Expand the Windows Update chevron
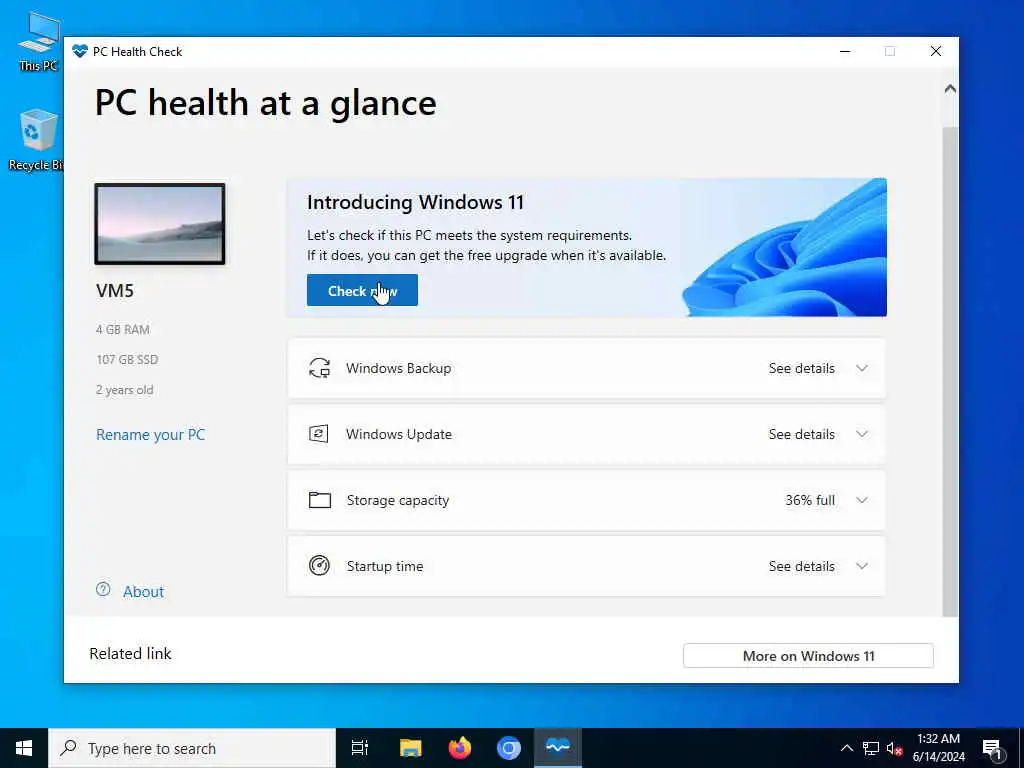This screenshot has height=768, width=1024. click(862, 434)
